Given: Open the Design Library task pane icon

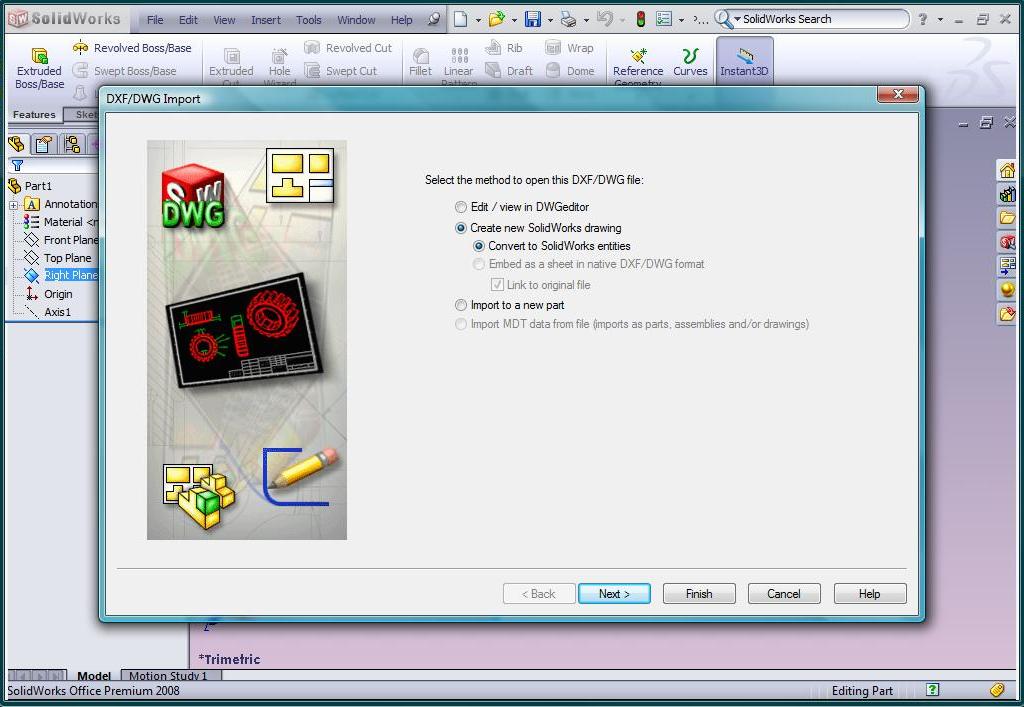Looking at the screenshot, I should [1007, 194].
